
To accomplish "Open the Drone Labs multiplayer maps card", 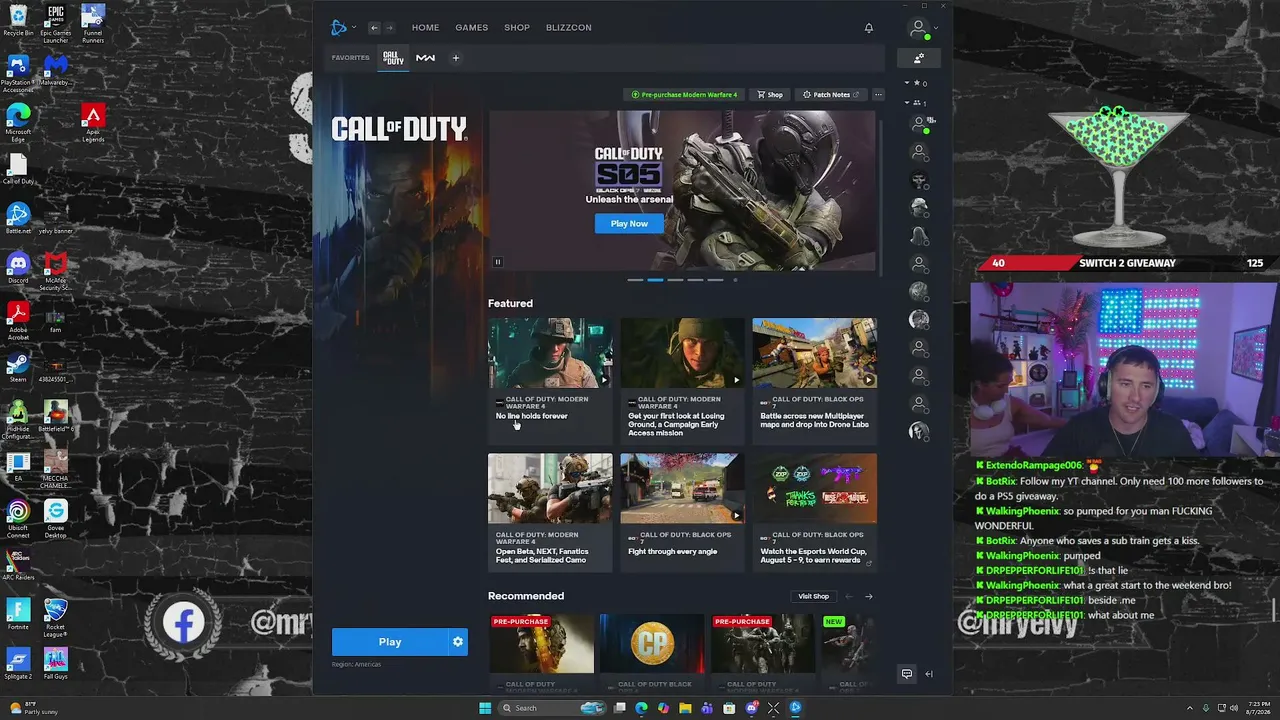I will (814, 380).
